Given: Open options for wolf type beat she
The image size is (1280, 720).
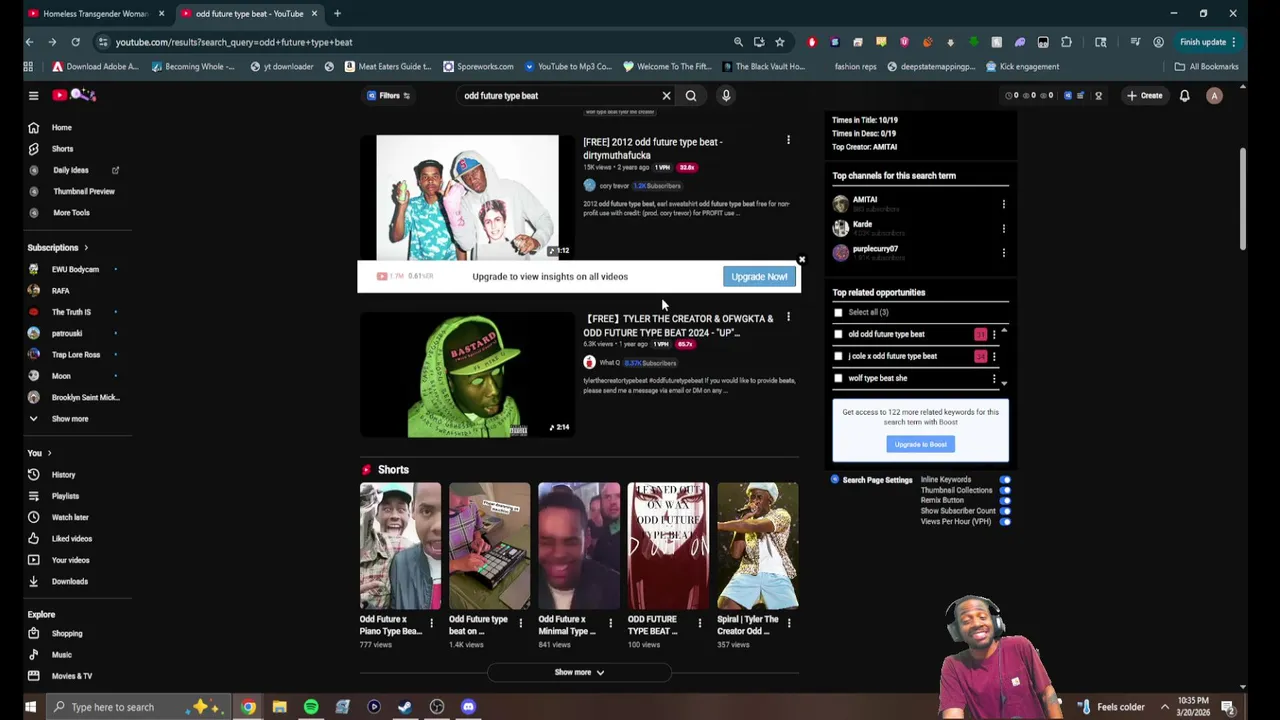Looking at the screenshot, I should [x=993, y=379].
